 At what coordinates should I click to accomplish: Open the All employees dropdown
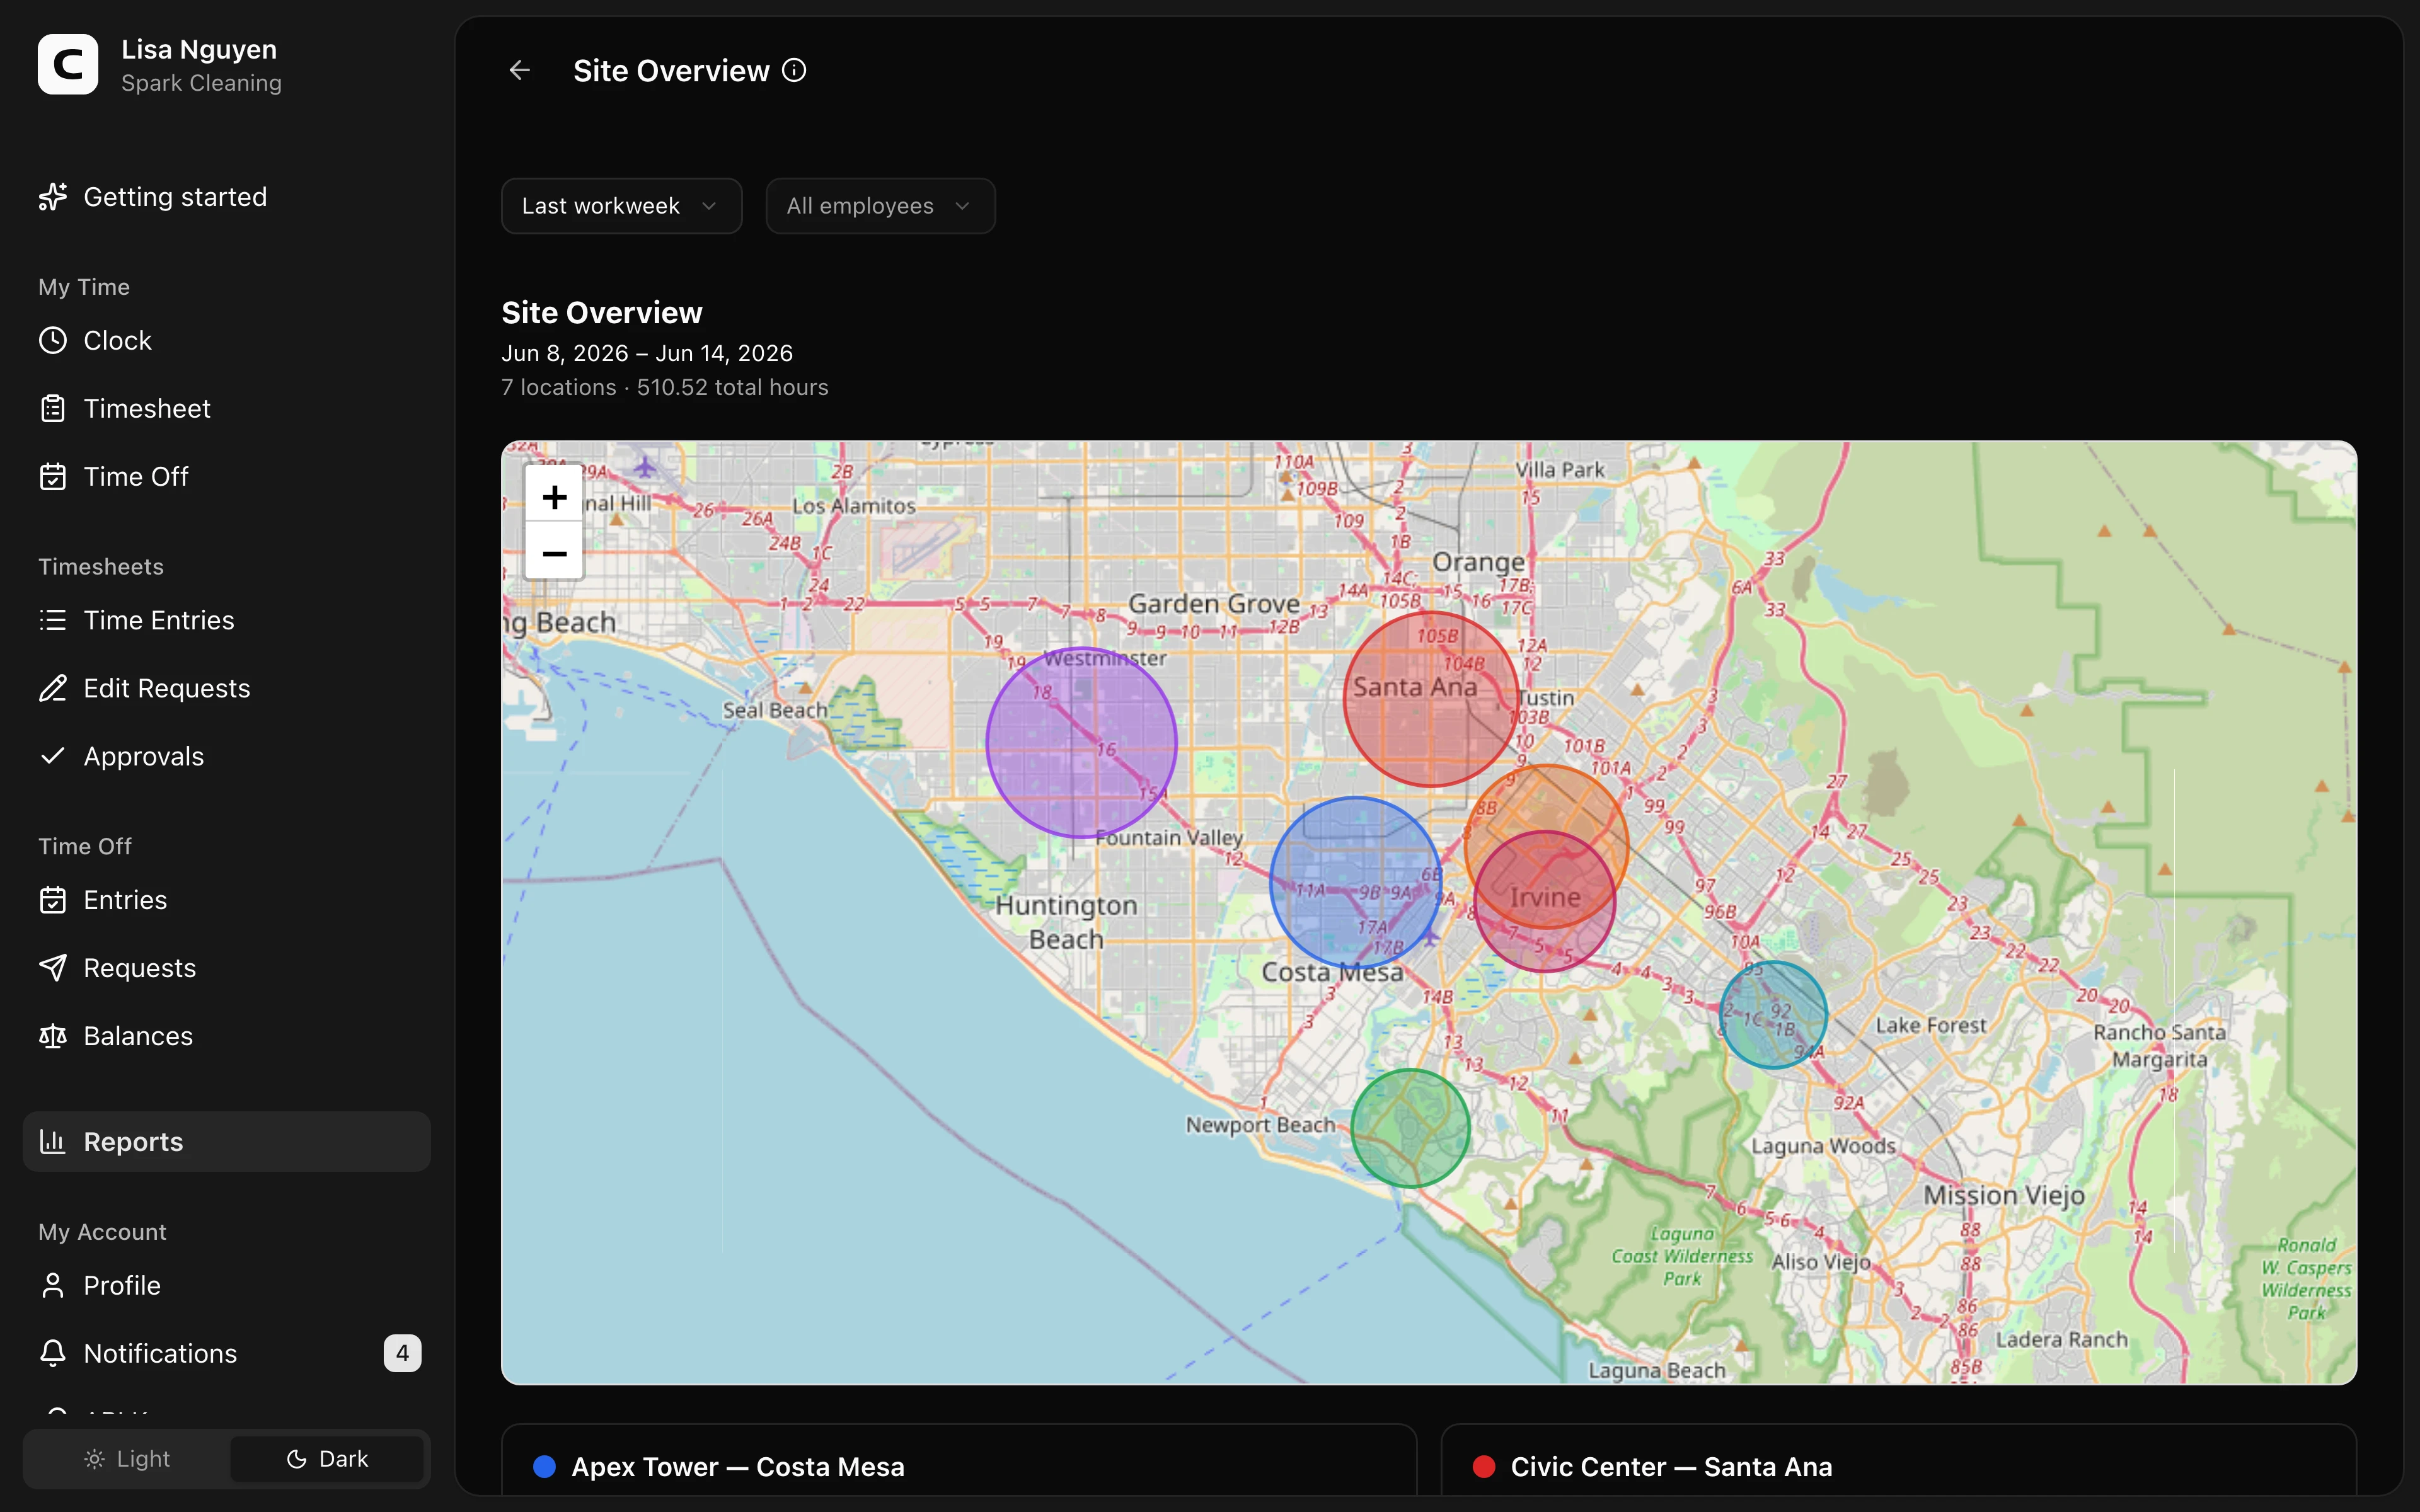pyautogui.click(x=880, y=206)
